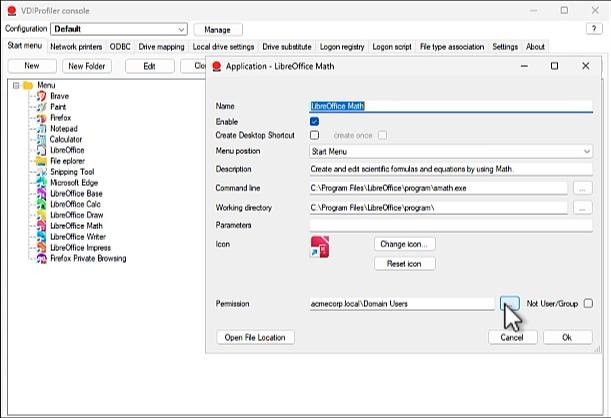Click the Parameters input field
The height and width of the screenshot is (418, 611).
point(451,225)
